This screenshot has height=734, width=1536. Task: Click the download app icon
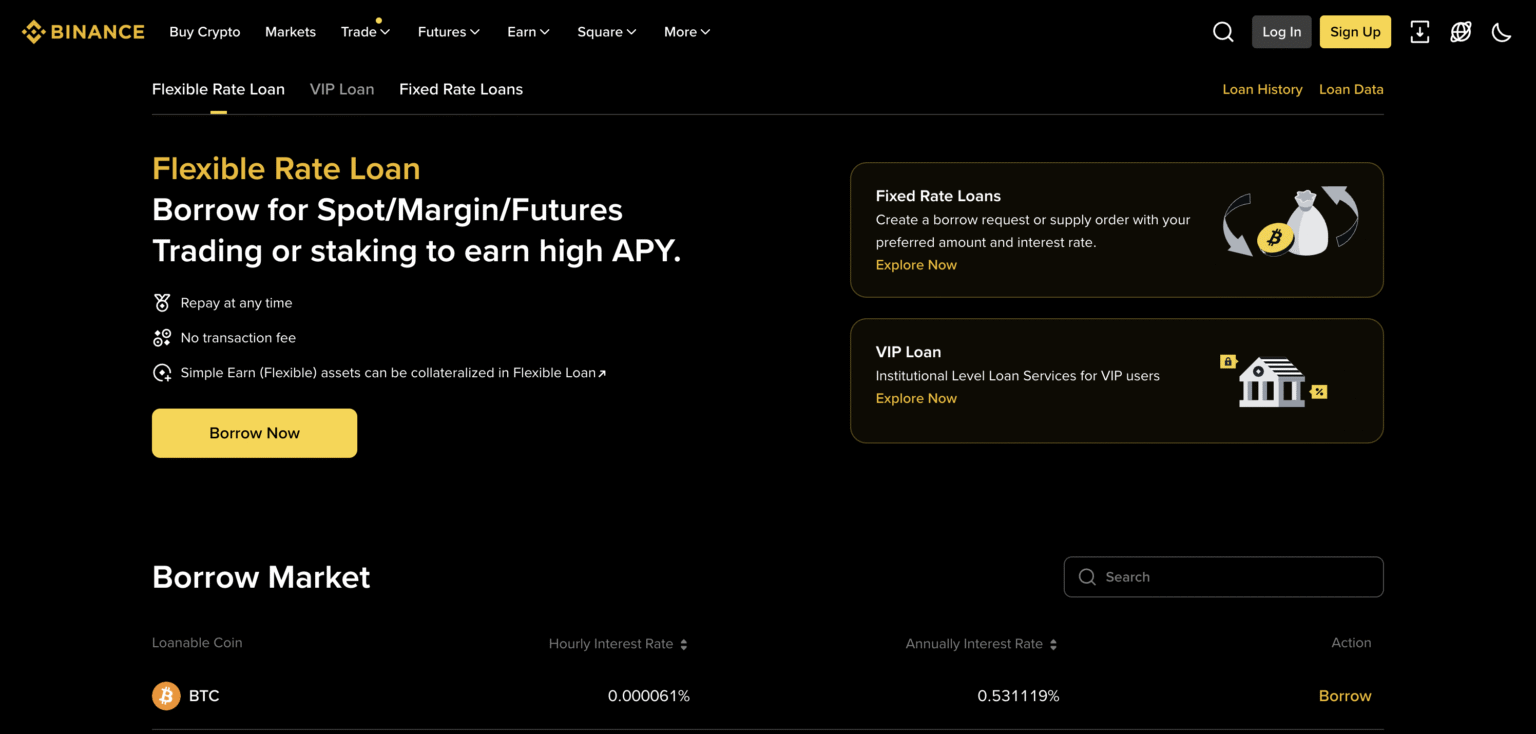click(1419, 32)
